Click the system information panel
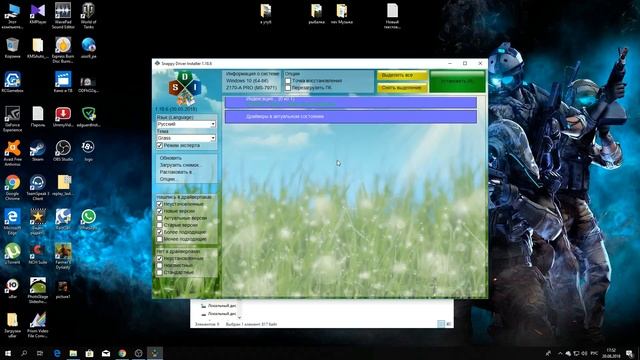The width and height of the screenshot is (640, 360). coord(252,81)
